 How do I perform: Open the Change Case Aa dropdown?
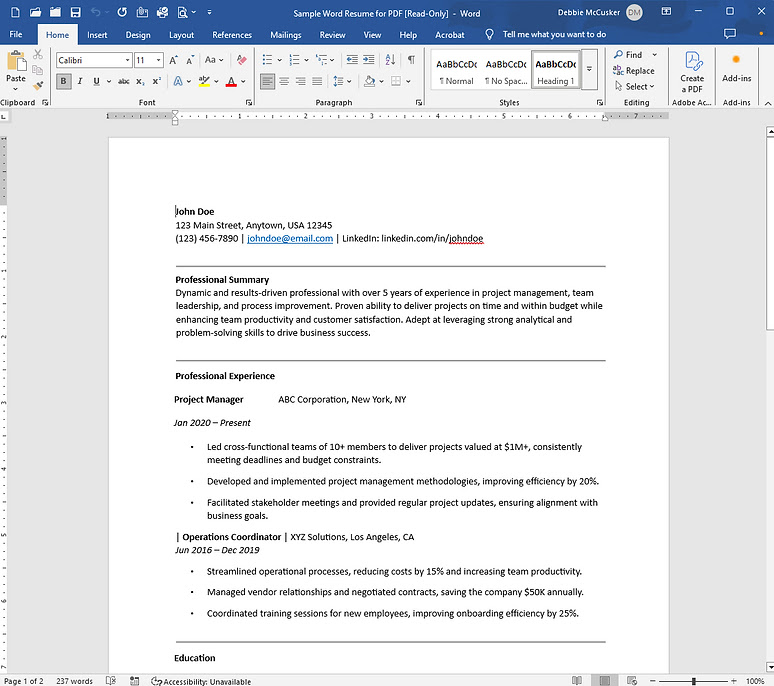click(x=214, y=60)
